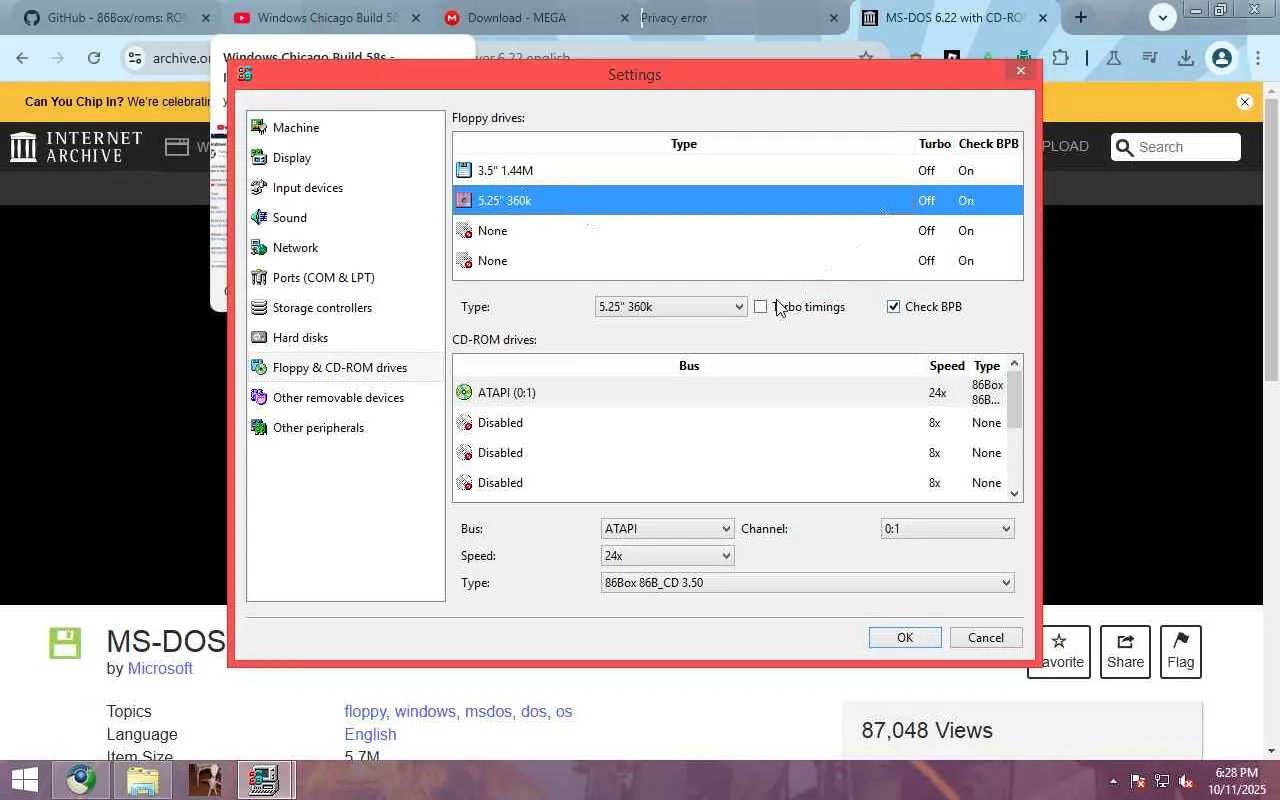Image resolution: width=1280 pixels, height=800 pixels.
Task: Open the English language link
Action: coord(370,735)
